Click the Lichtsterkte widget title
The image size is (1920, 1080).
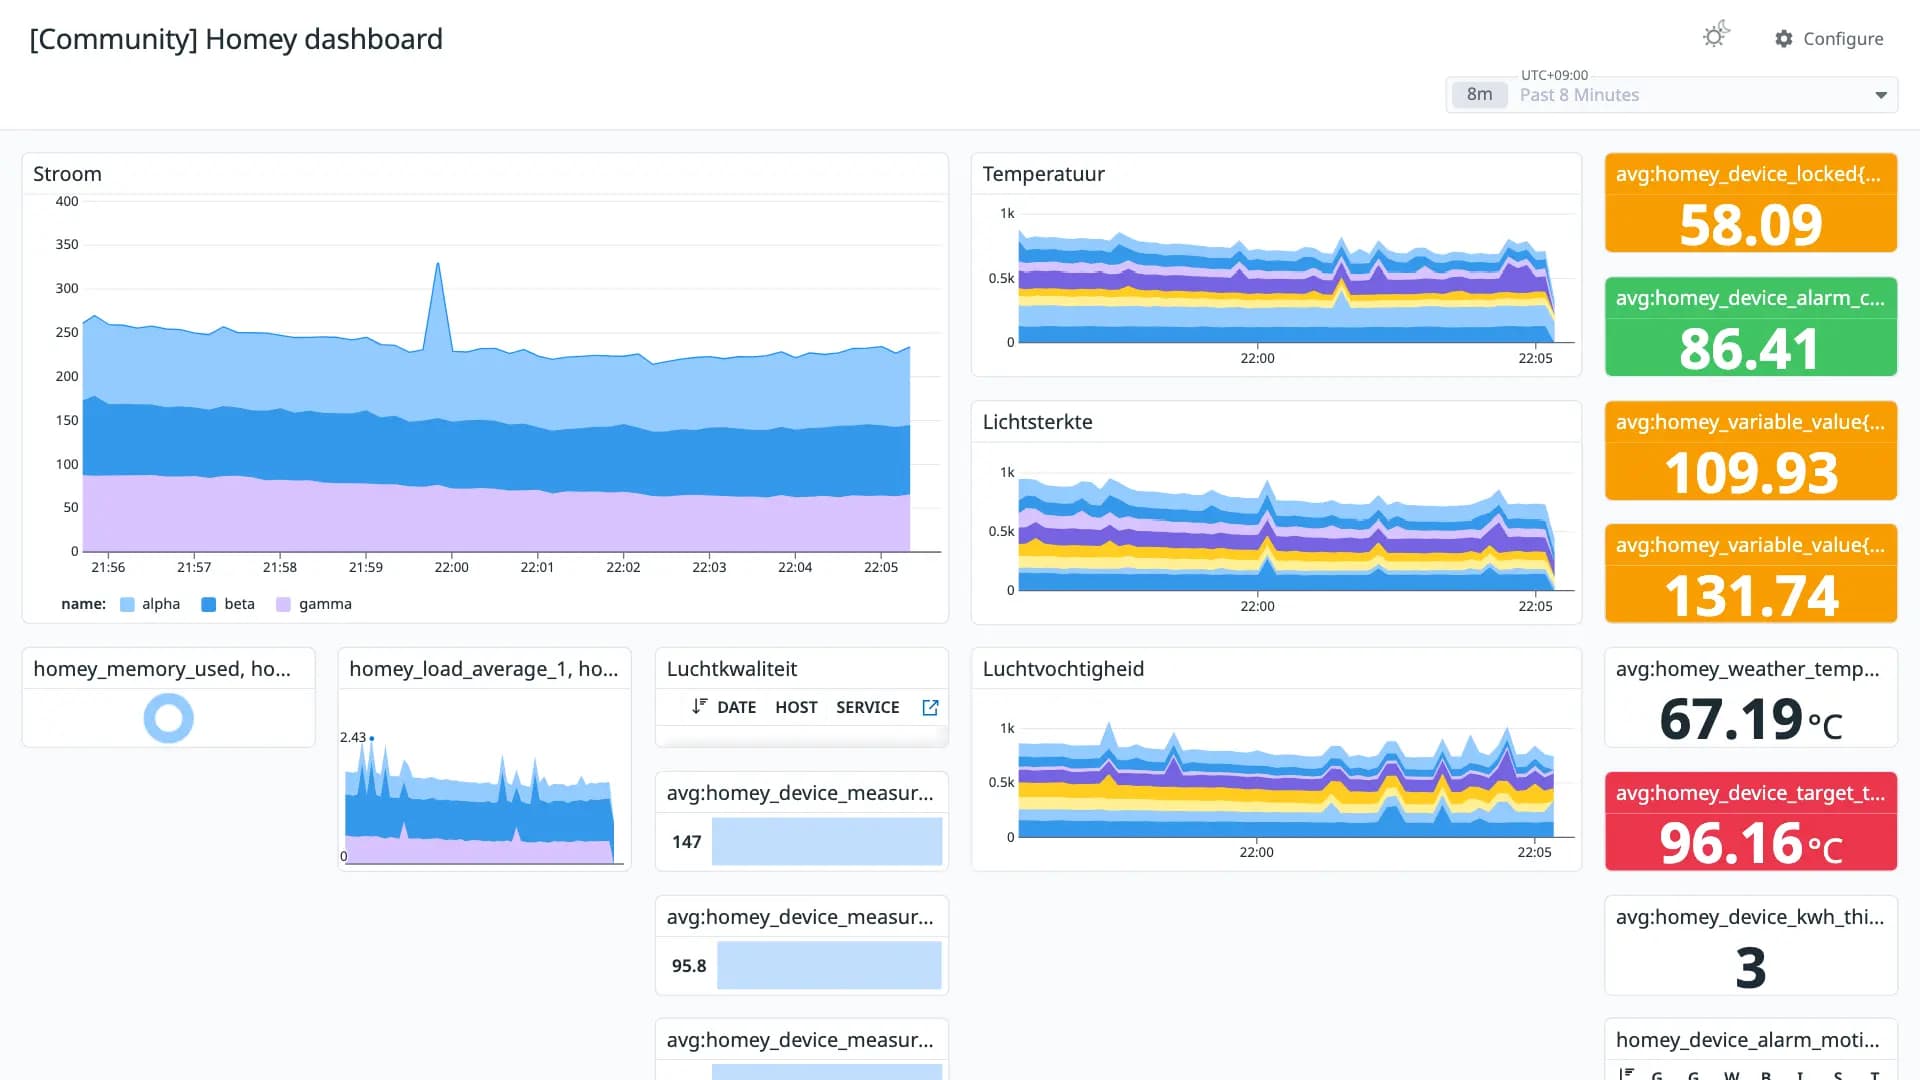(x=1037, y=422)
